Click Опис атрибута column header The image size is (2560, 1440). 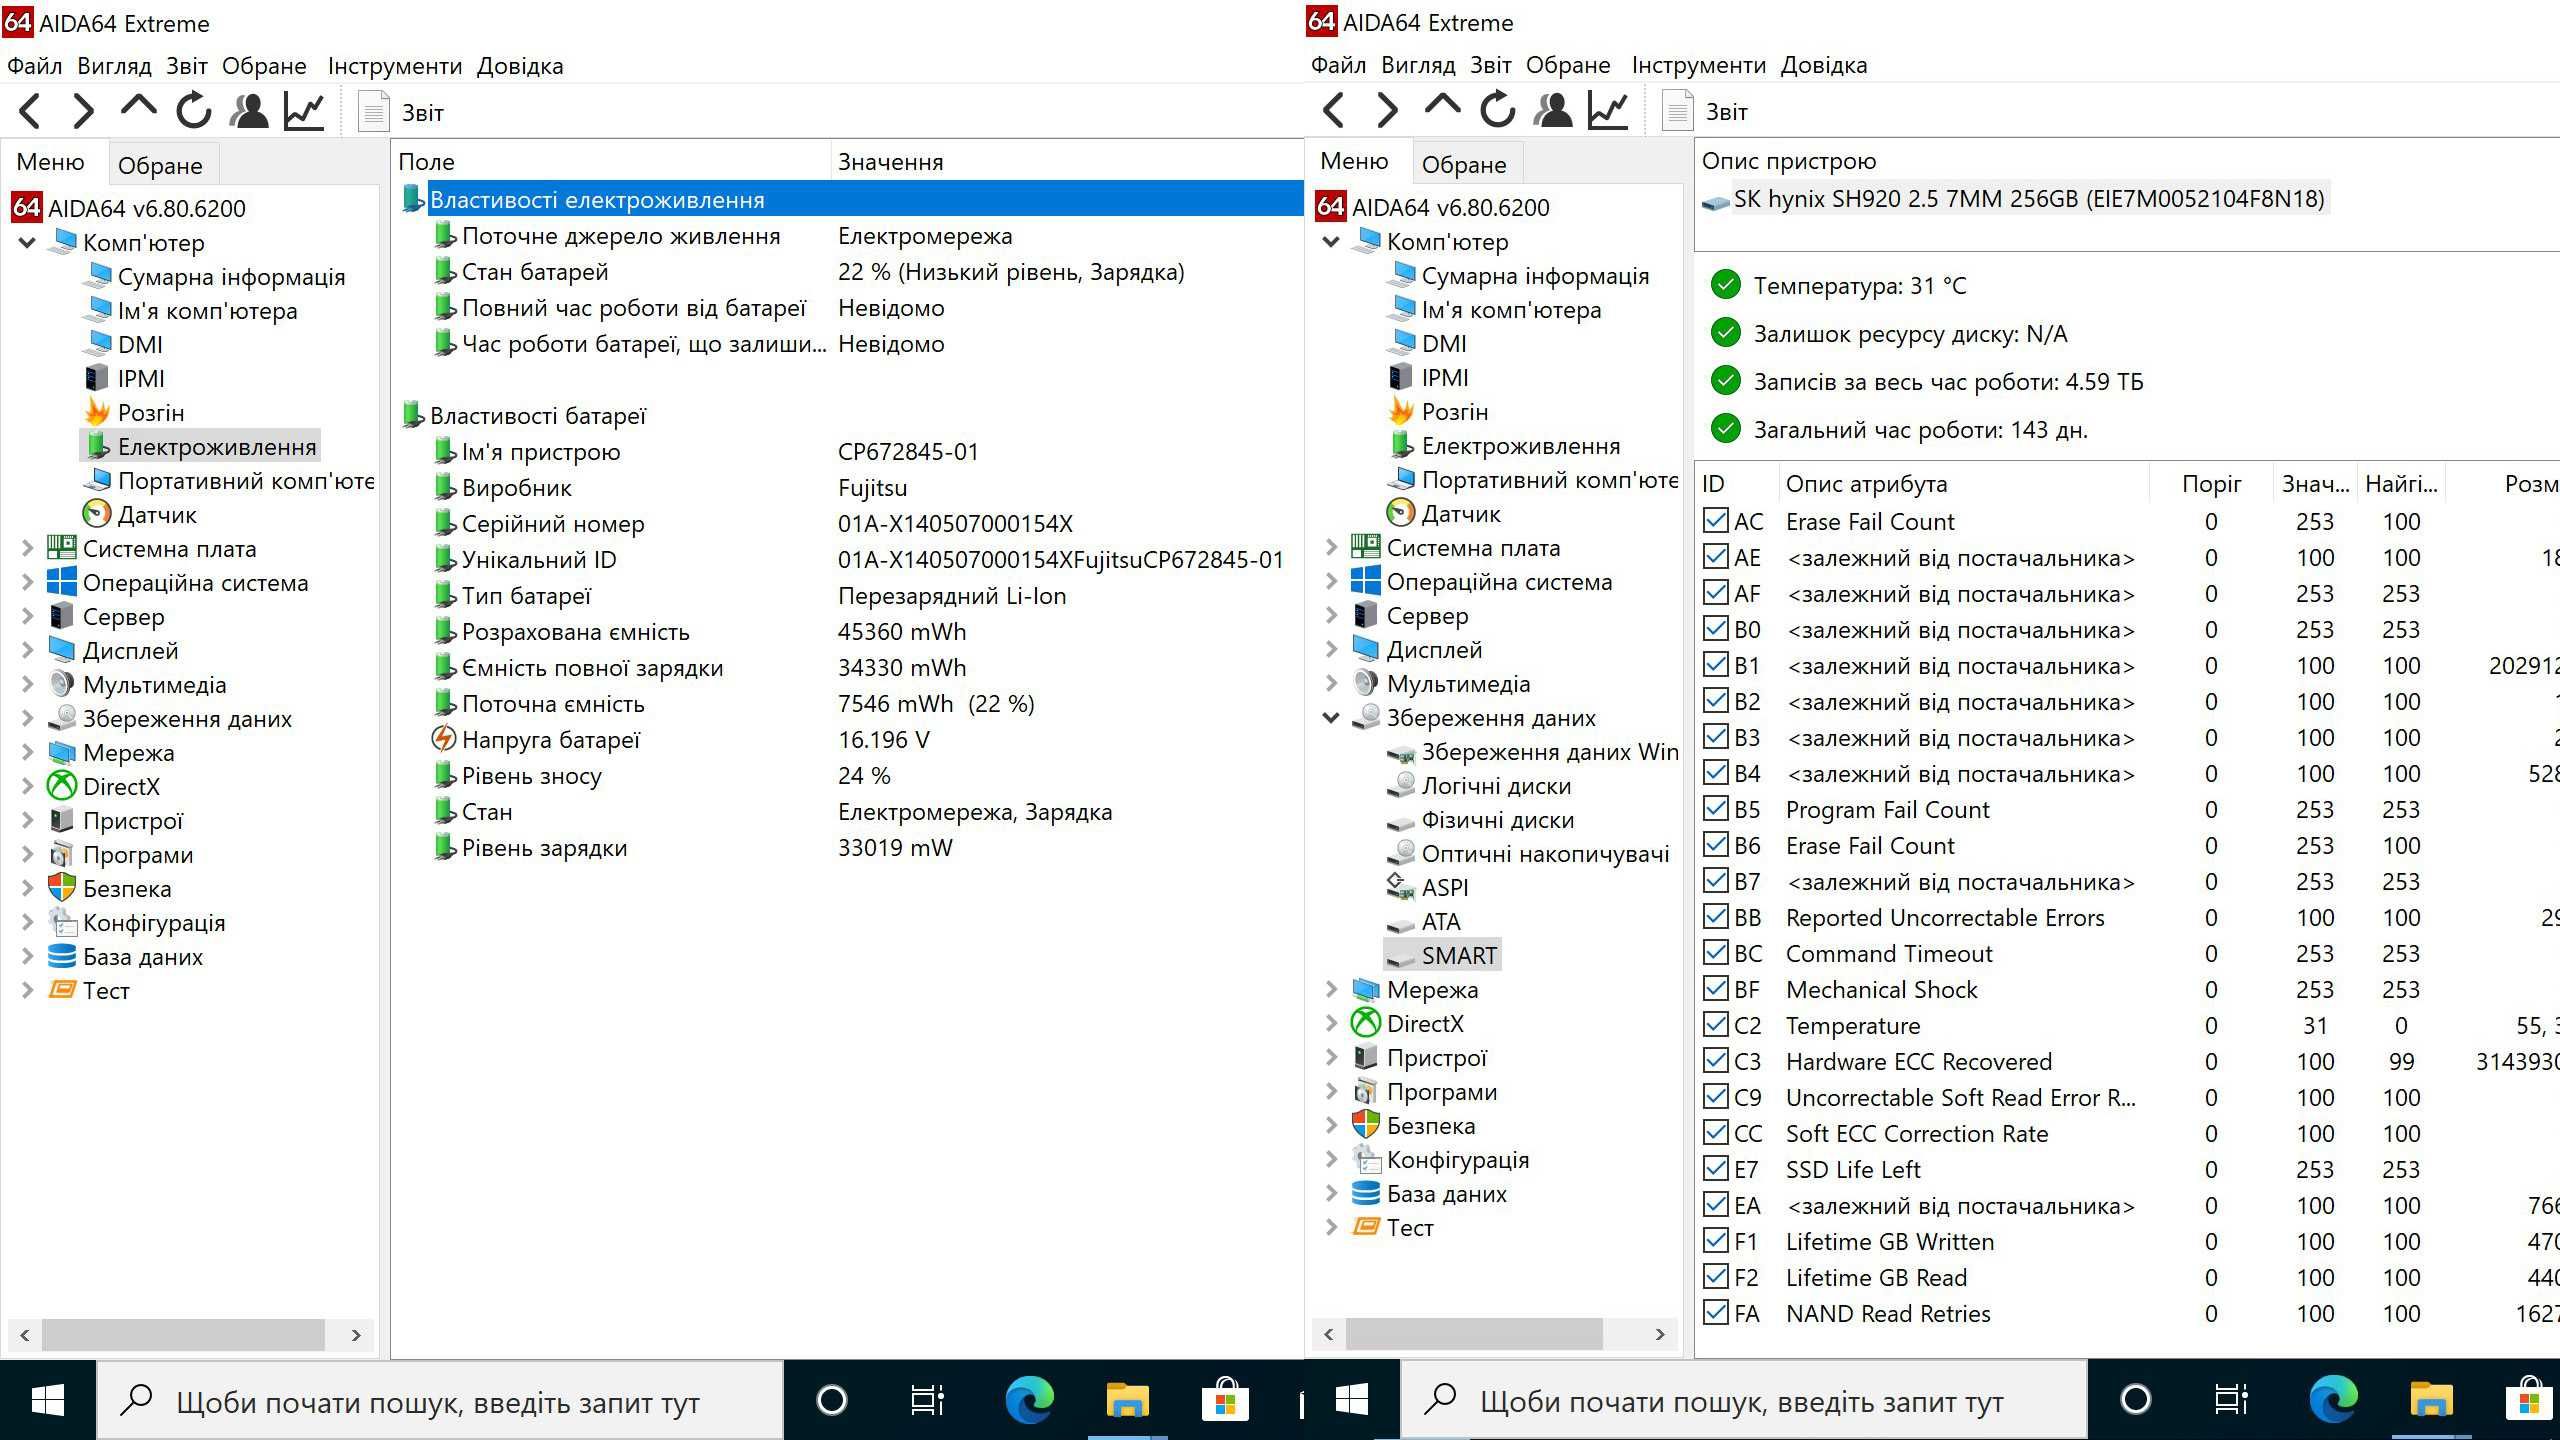tap(1964, 484)
